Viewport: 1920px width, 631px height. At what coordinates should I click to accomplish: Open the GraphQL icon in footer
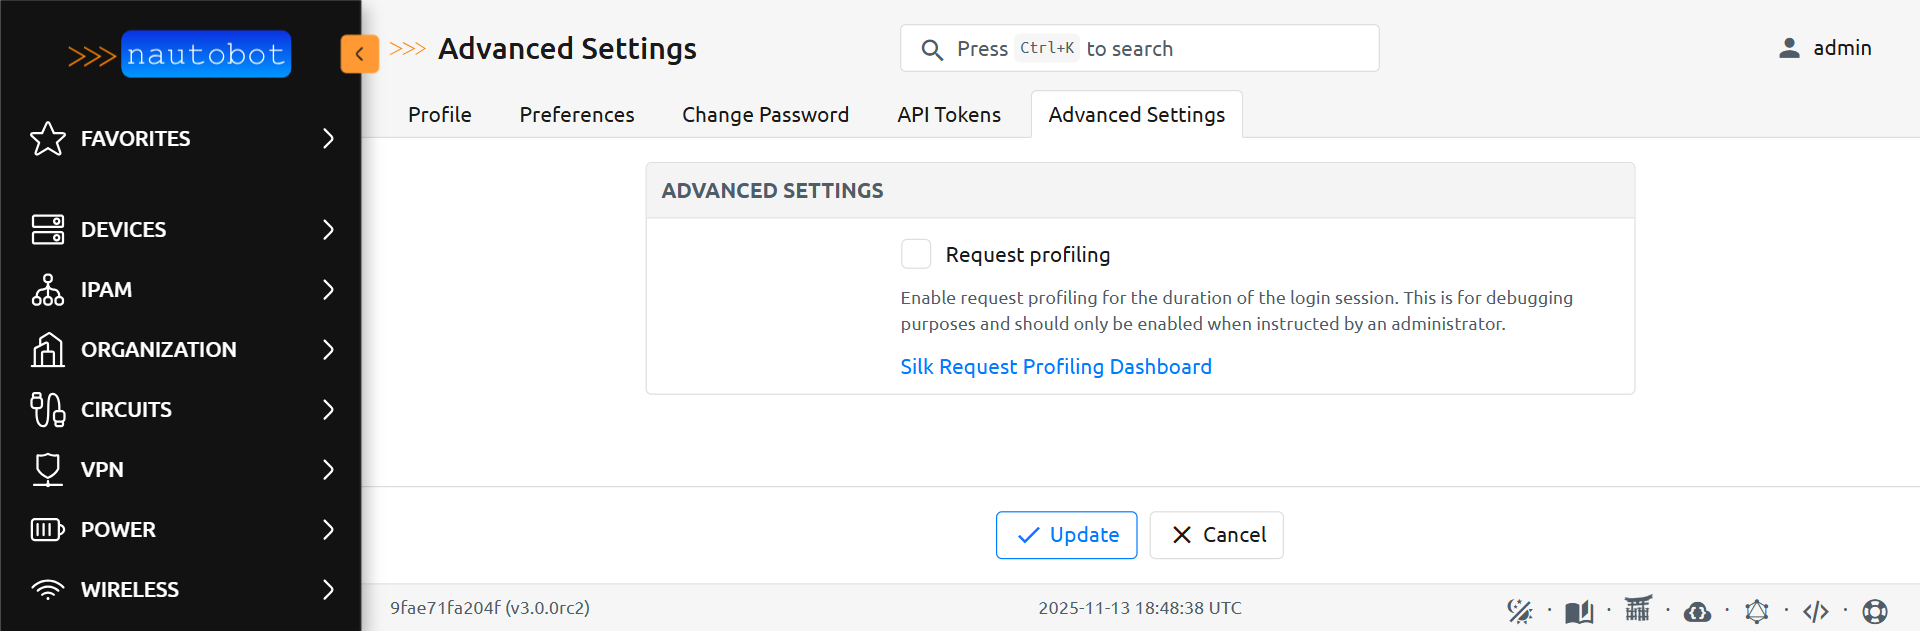1757,610
